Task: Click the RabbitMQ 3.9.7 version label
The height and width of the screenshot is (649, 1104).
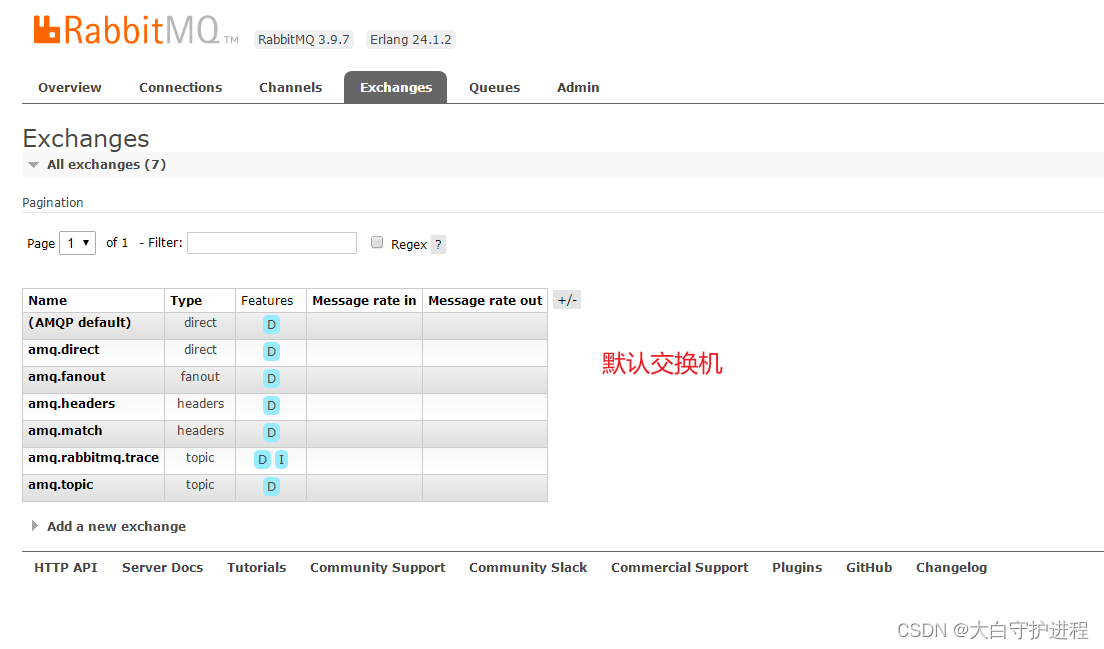Action: [x=303, y=39]
